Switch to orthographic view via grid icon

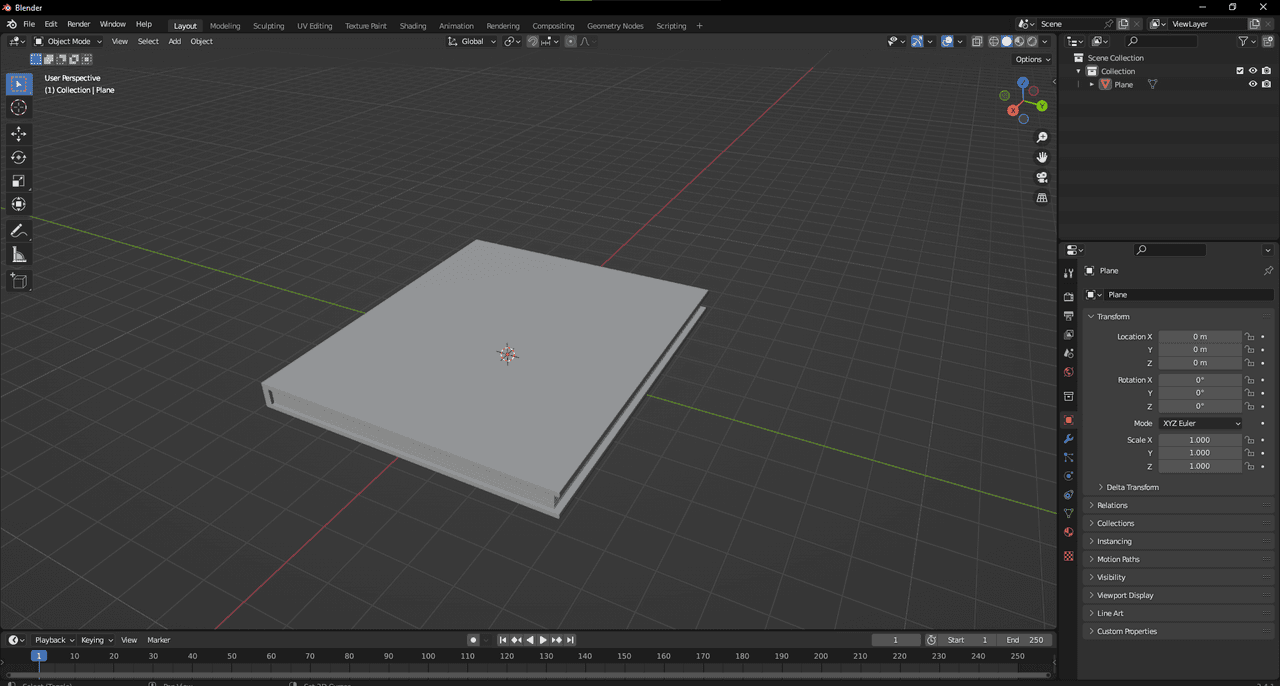click(x=1042, y=198)
